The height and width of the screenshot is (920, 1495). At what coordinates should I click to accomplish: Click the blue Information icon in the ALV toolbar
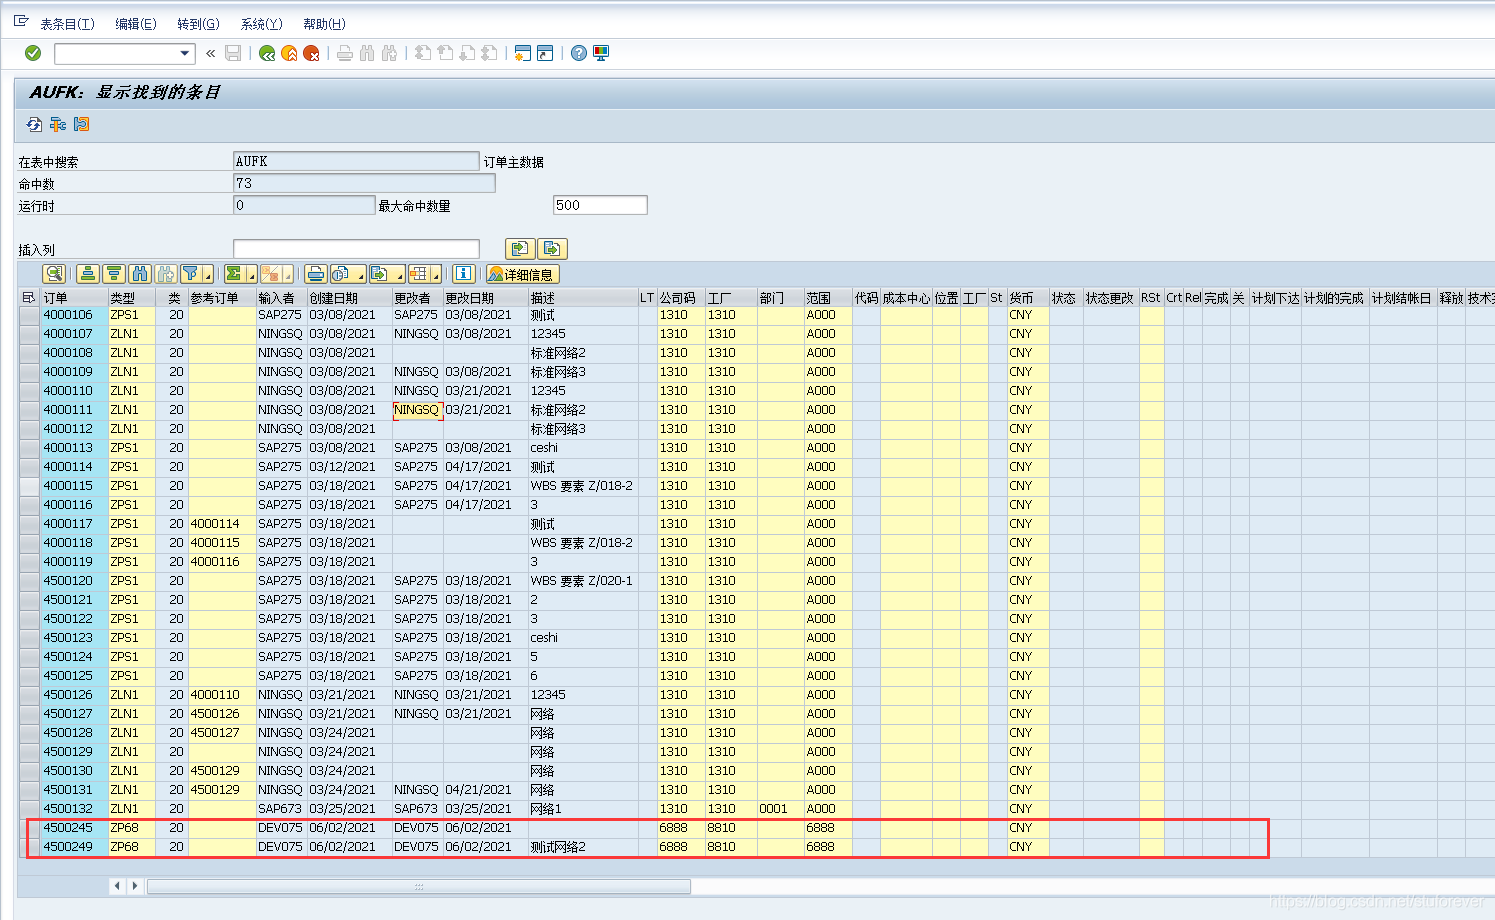(463, 274)
